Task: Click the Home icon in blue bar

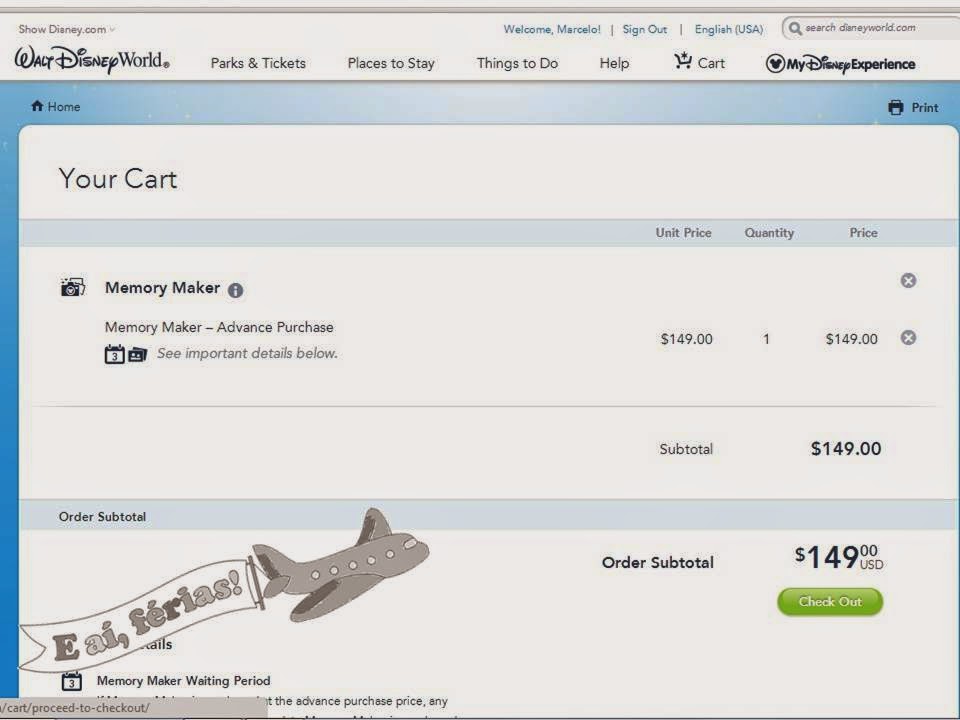Action: [35, 106]
